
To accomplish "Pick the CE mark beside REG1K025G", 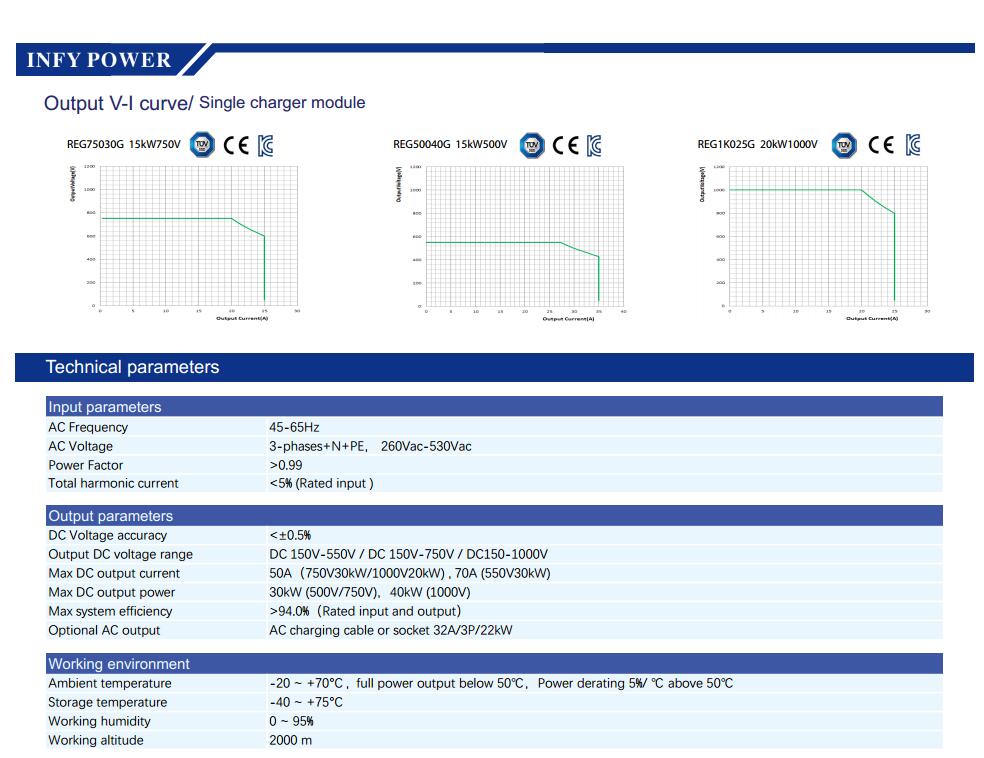I will [x=881, y=145].
